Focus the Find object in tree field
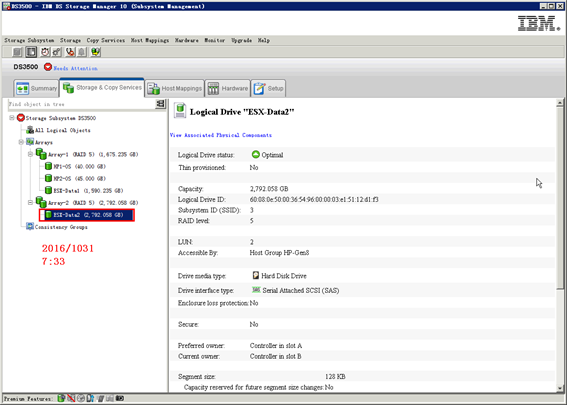567x405 pixels. [82, 104]
